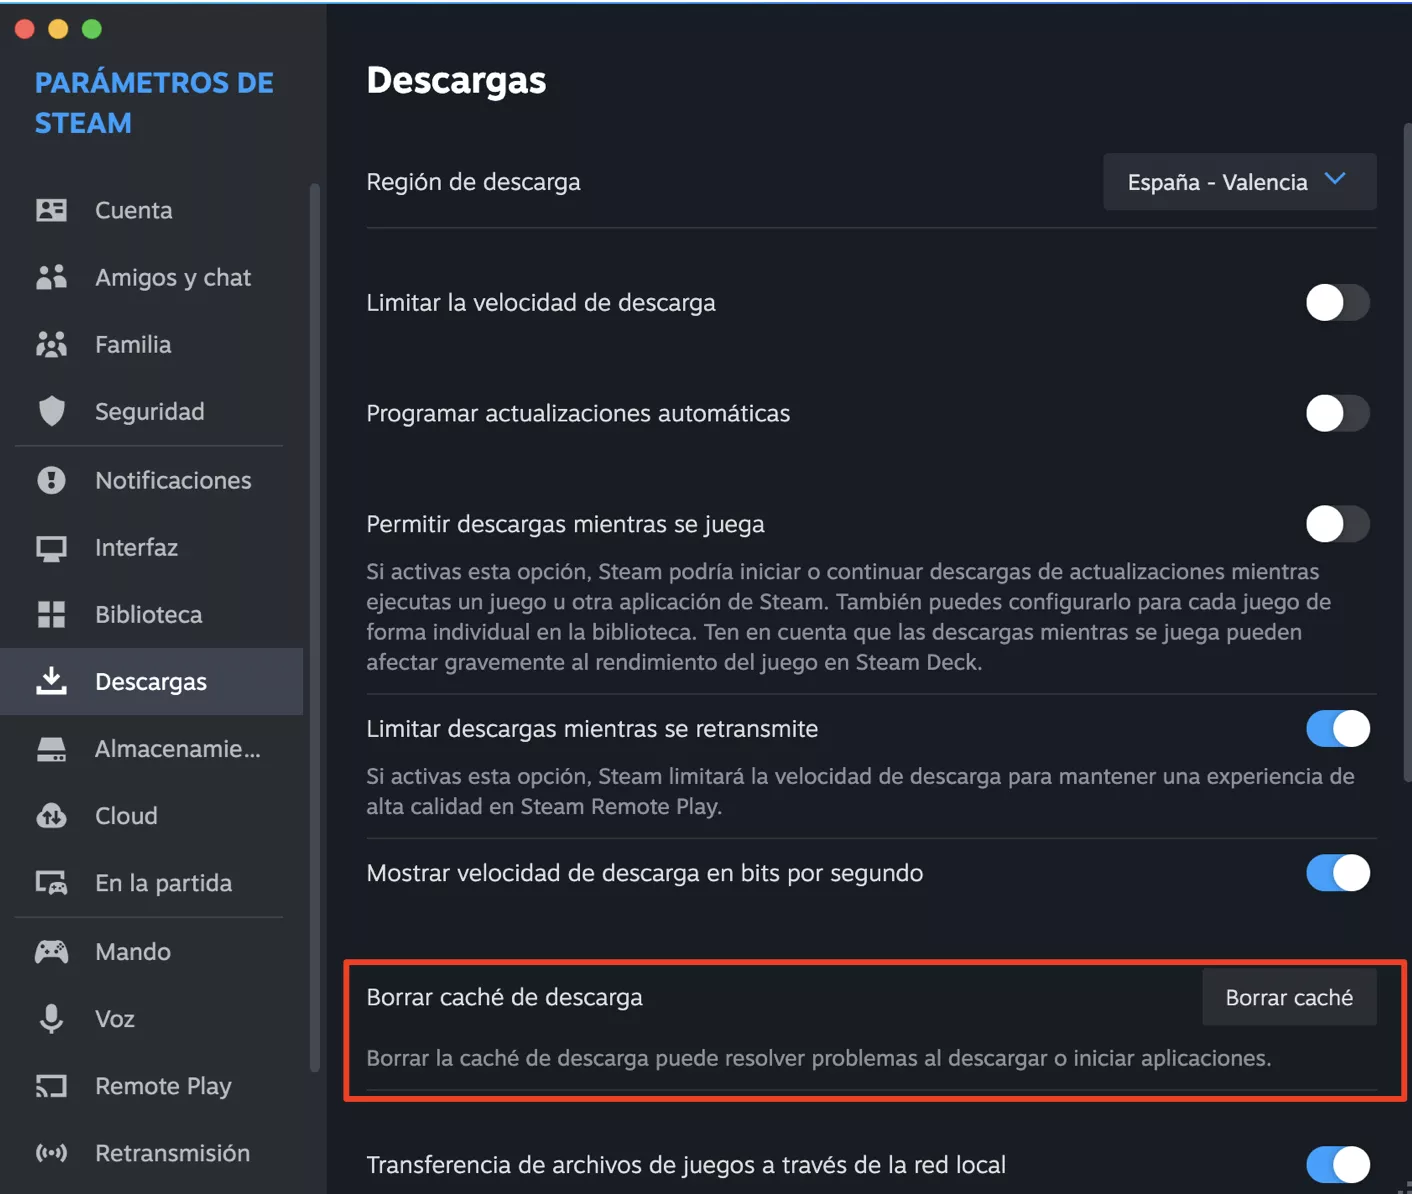Toggle Programar actualizaciones automáticas switch
The height and width of the screenshot is (1194, 1412).
(x=1337, y=413)
